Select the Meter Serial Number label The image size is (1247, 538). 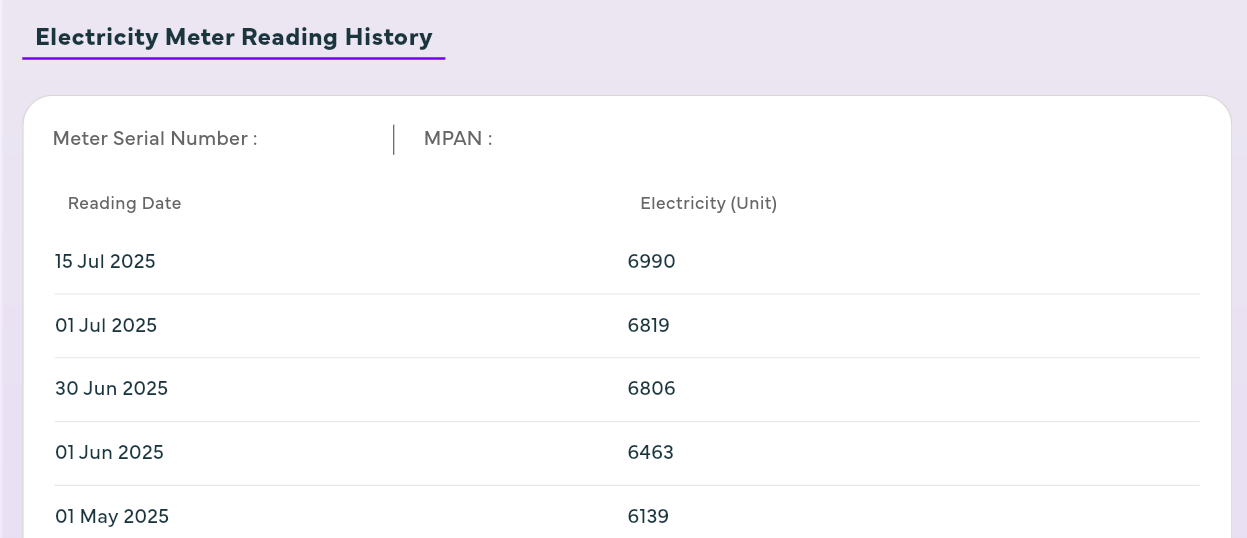[155, 139]
